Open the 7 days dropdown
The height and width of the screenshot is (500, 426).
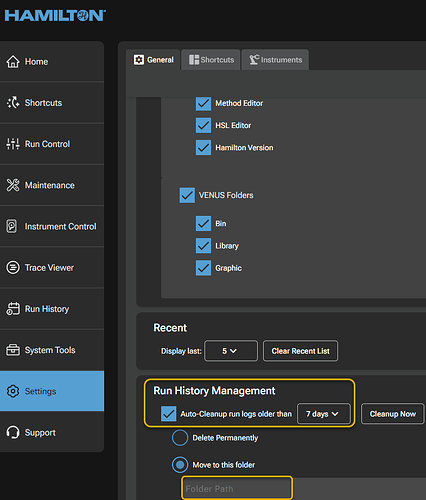pos(323,414)
